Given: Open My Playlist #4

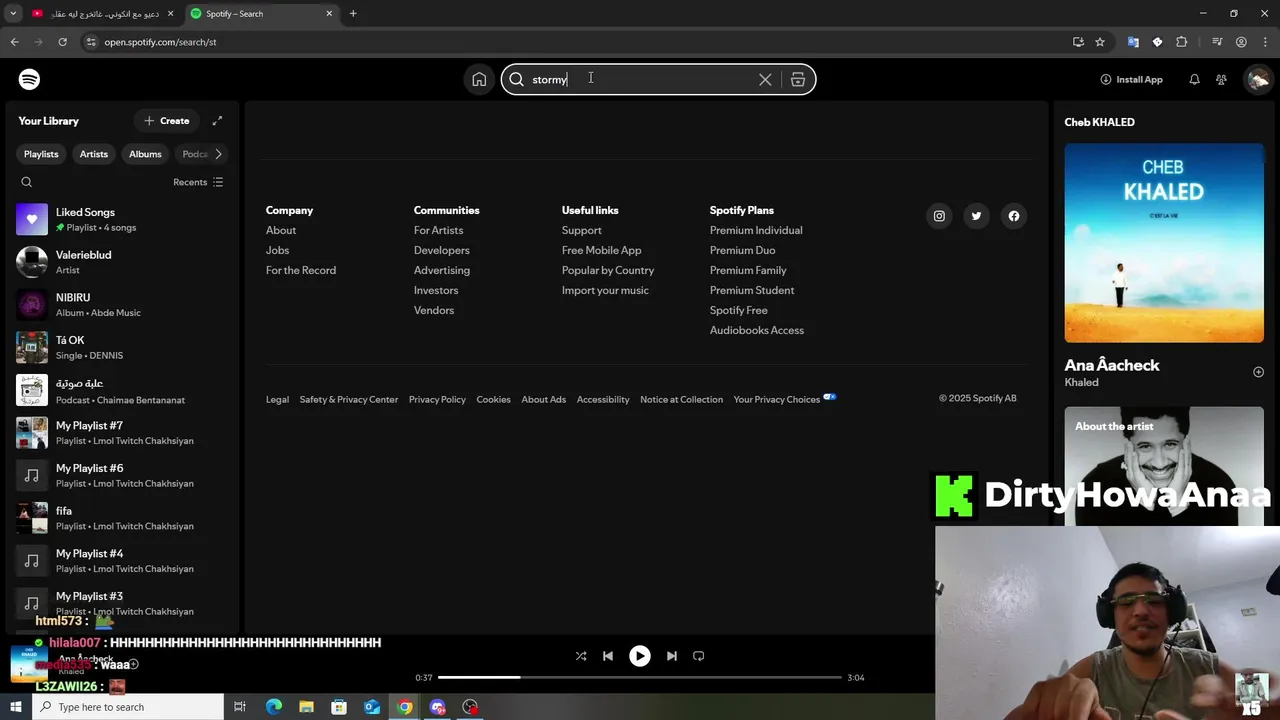Looking at the screenshot, I should tap(120, 561).
